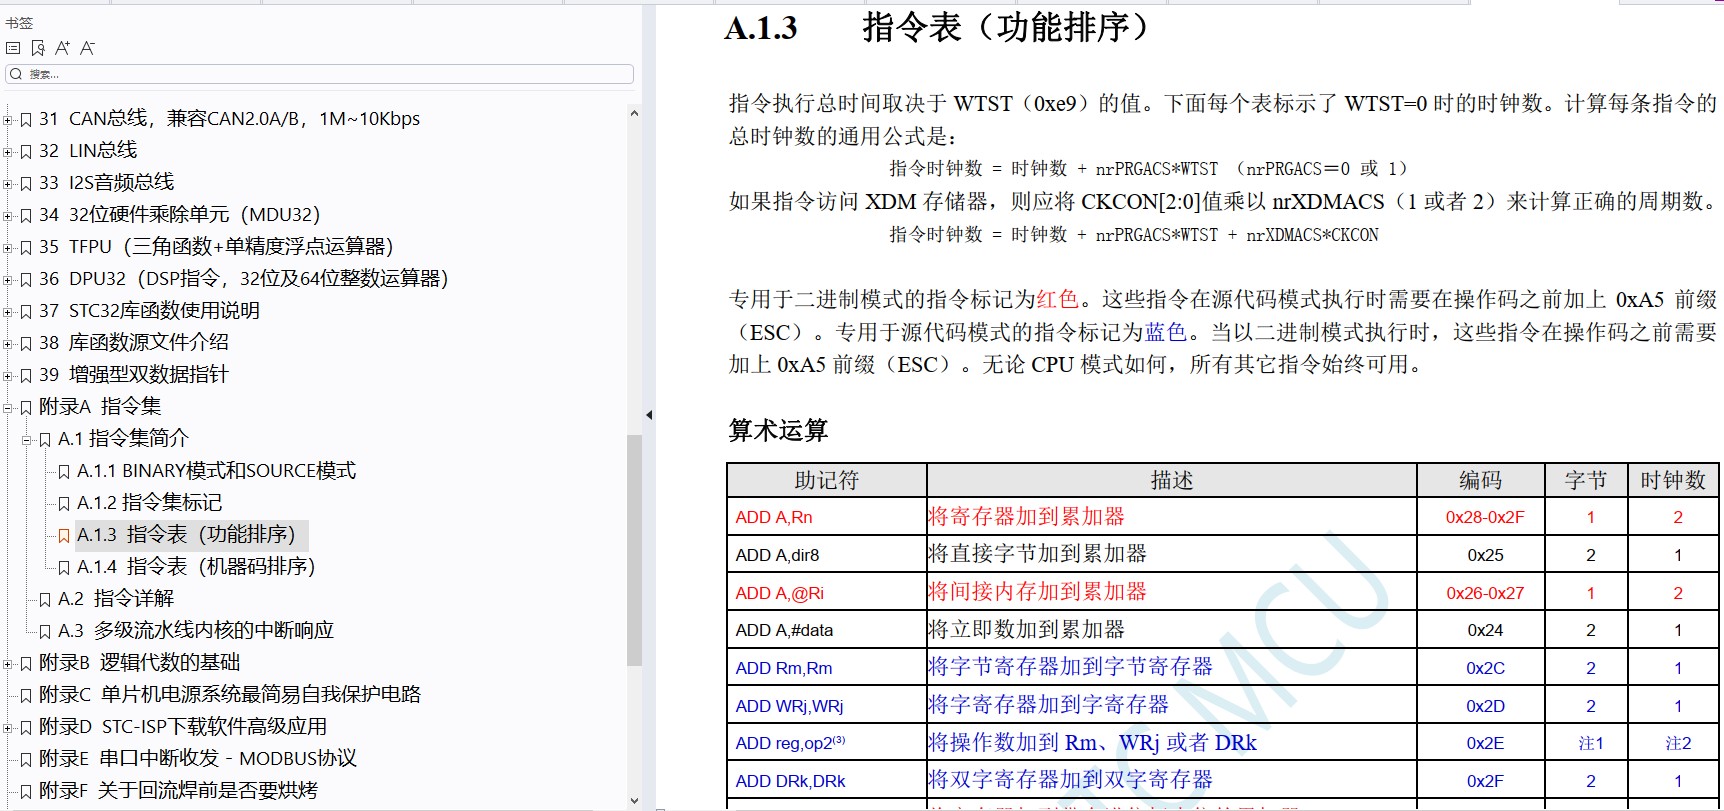Image resolution: width=1724 pixels, height=811 pixels.
Task: Click the highlighted bookmark icon of A.1.3
Action: pos(64,536)
